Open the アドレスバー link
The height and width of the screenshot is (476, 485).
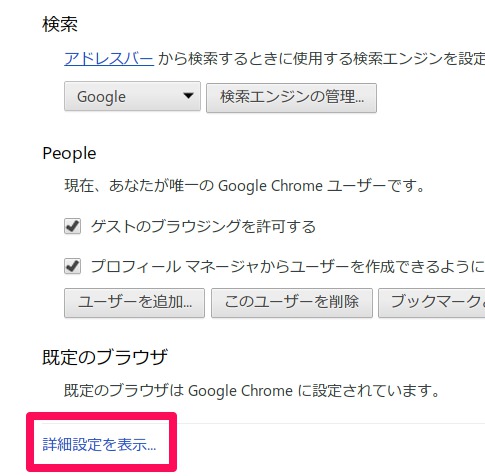click(x=109, y=59)
